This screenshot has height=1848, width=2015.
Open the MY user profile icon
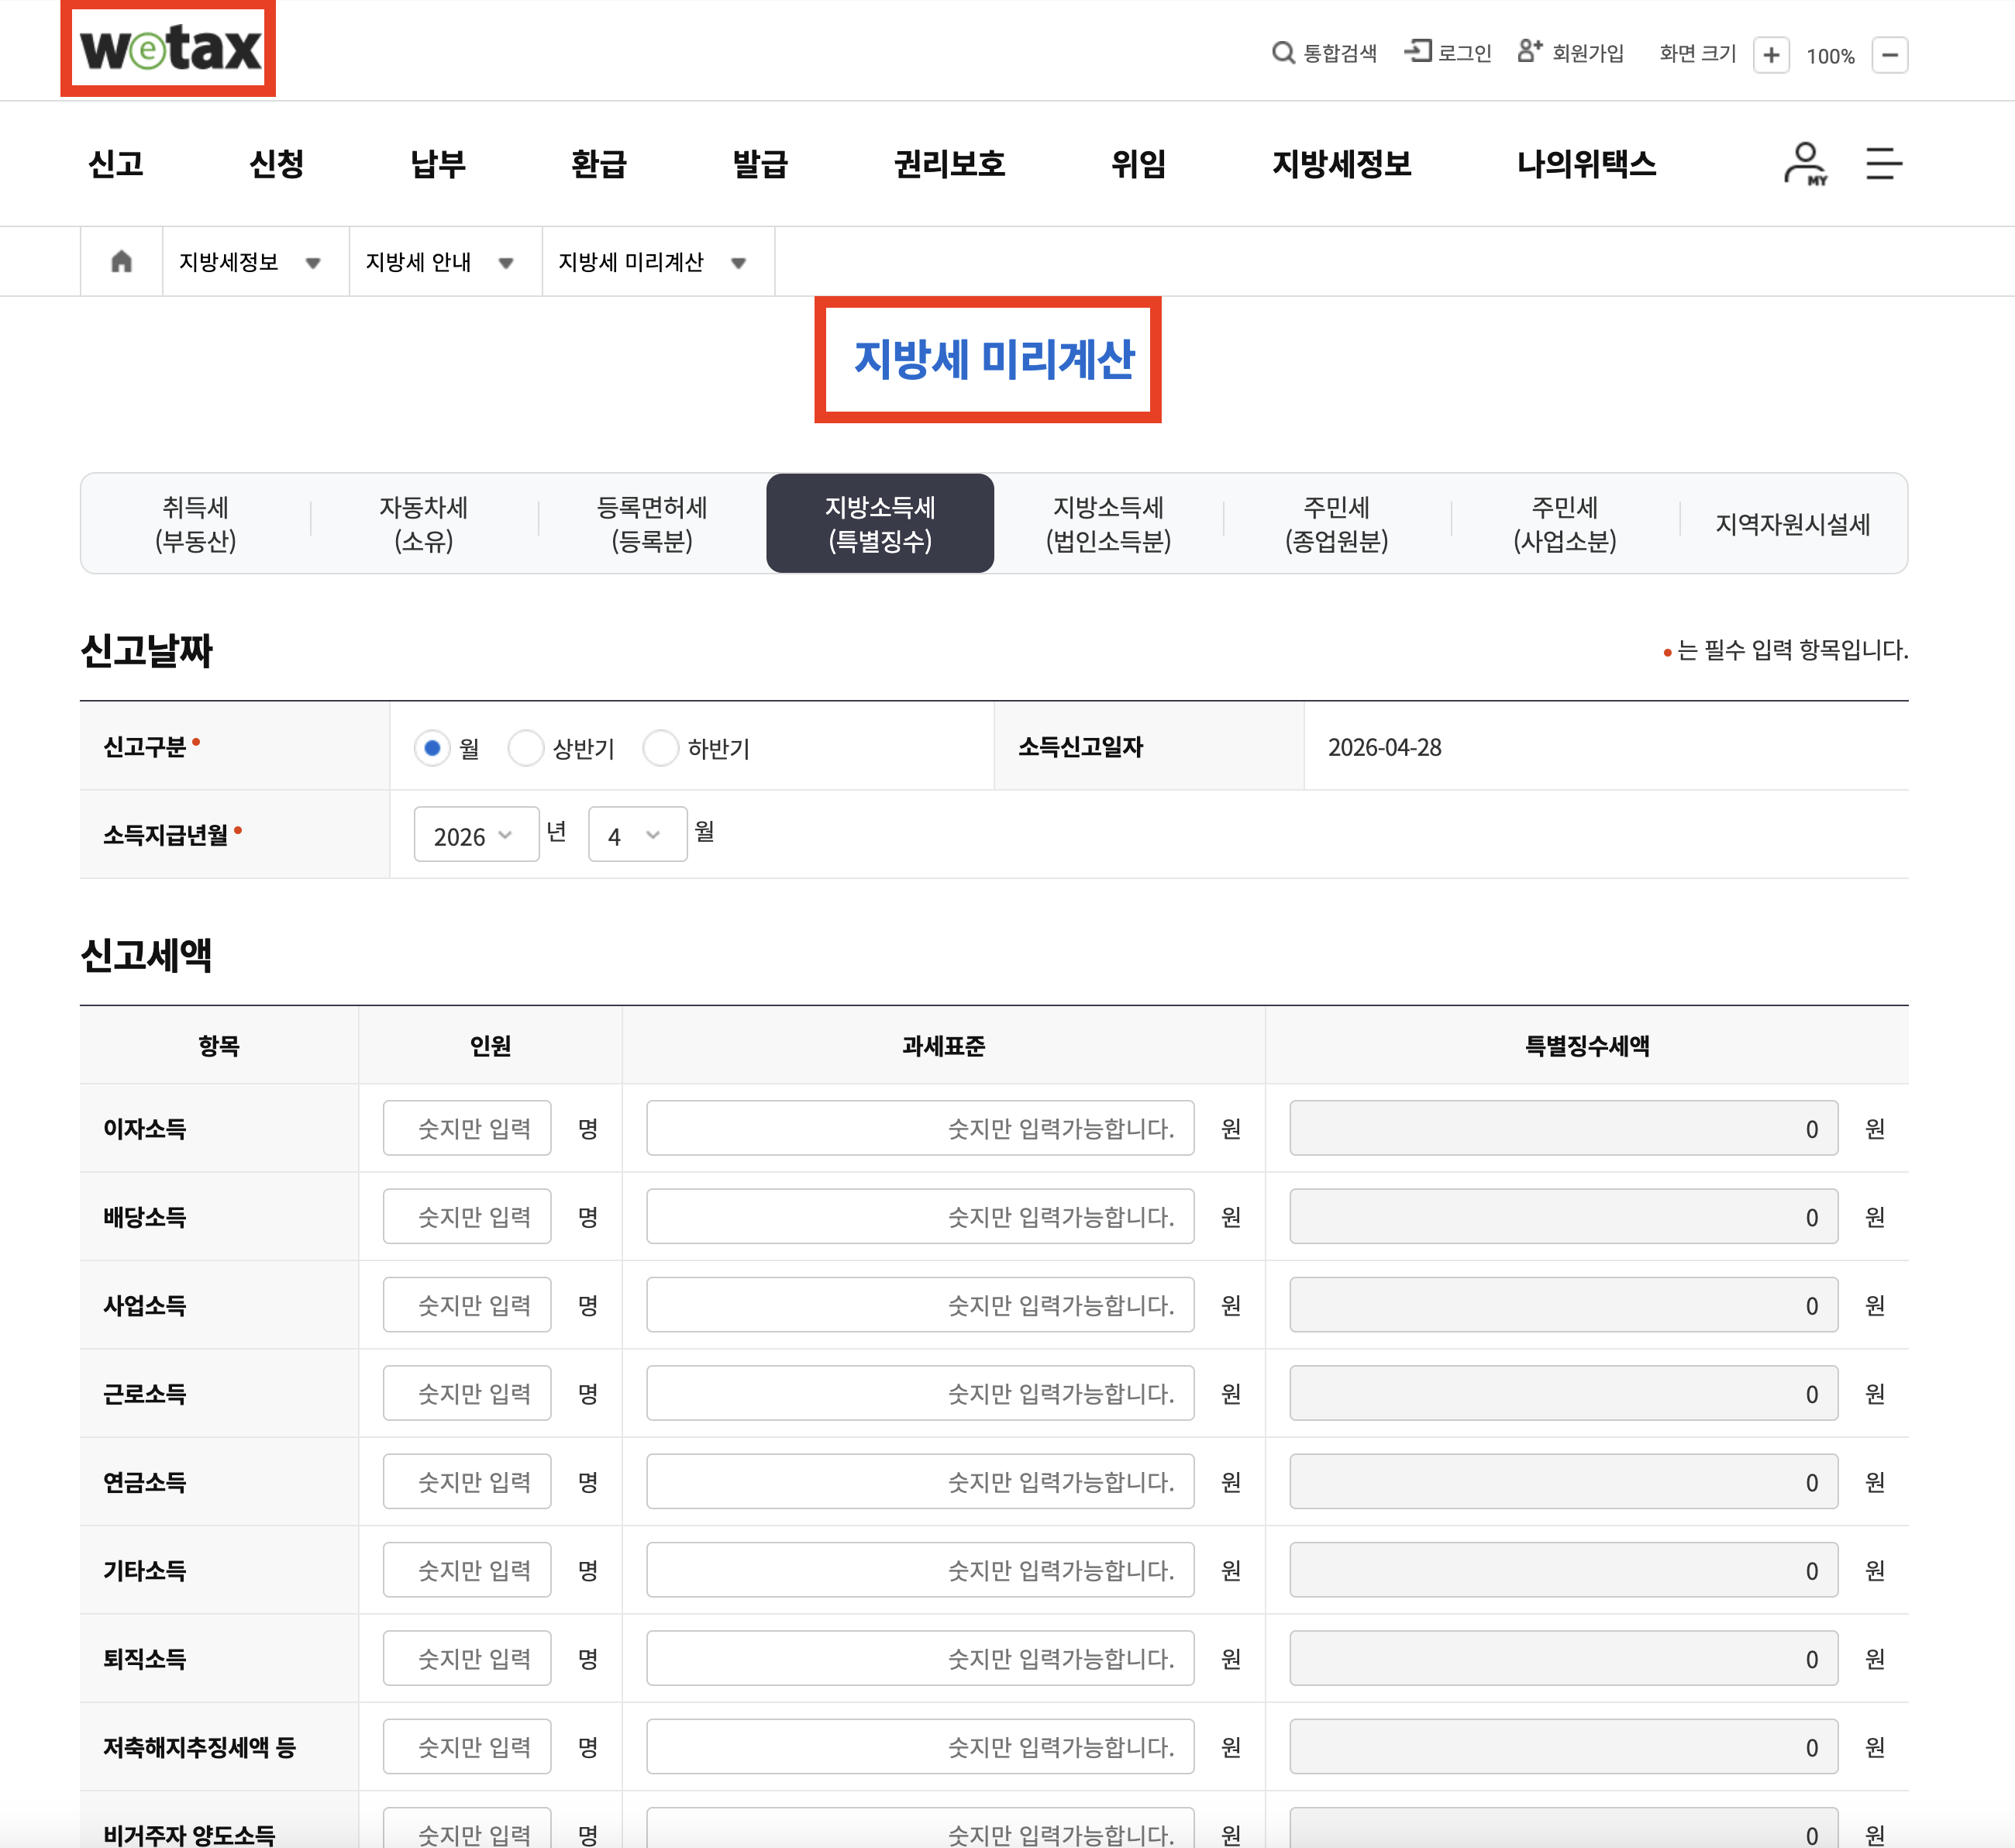[x=1805, y=163]
